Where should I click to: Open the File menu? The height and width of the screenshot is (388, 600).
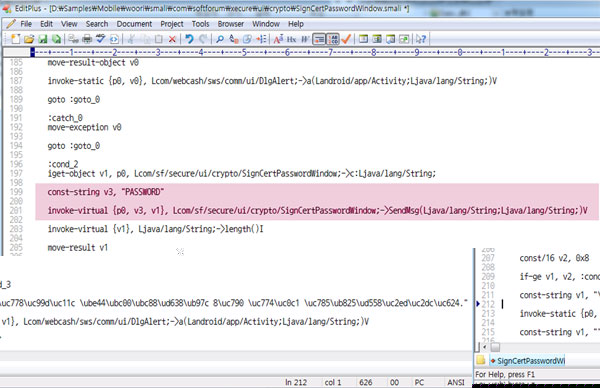[x=26, y=24]
